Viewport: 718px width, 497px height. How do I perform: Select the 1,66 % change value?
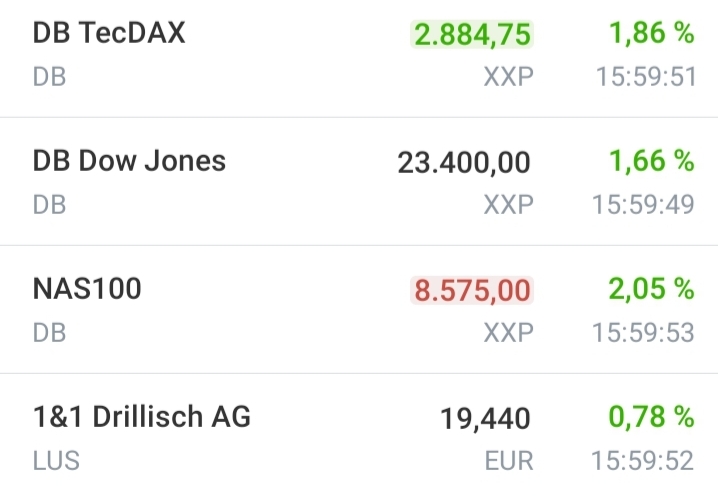(651, 161)
